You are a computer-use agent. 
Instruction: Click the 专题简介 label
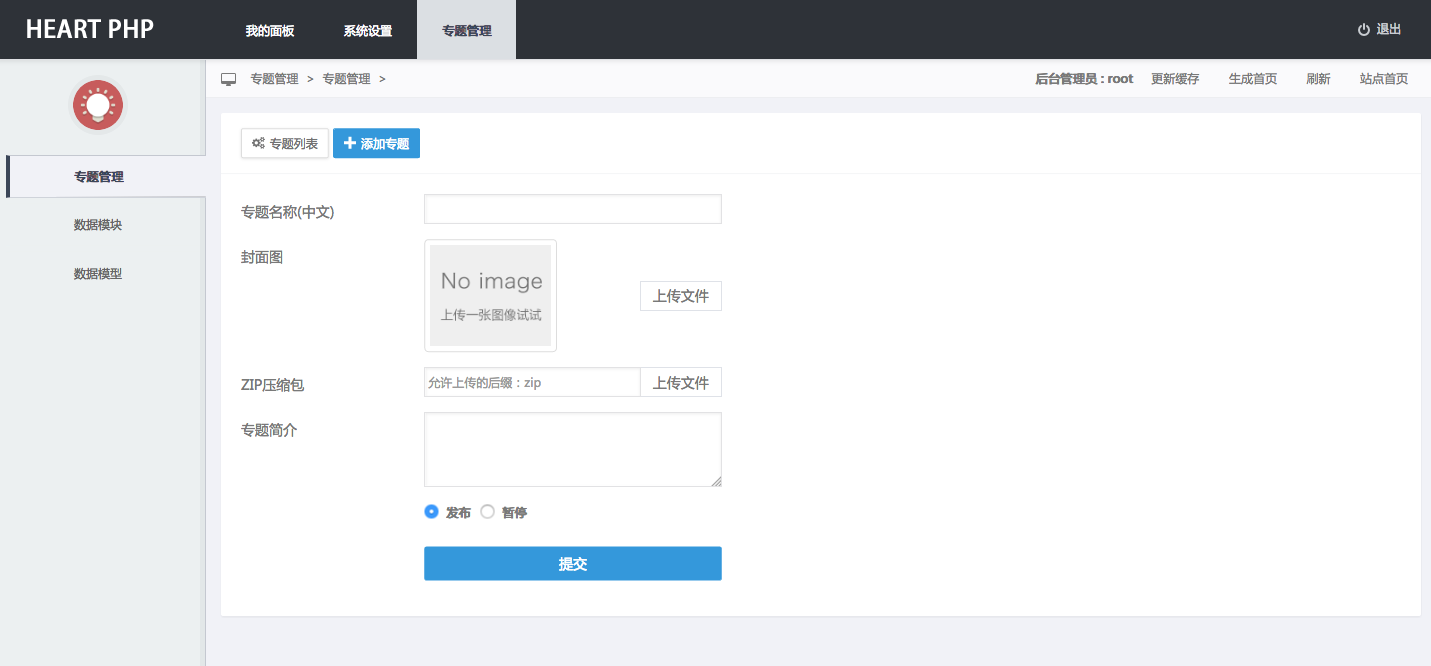pos(269,430)
